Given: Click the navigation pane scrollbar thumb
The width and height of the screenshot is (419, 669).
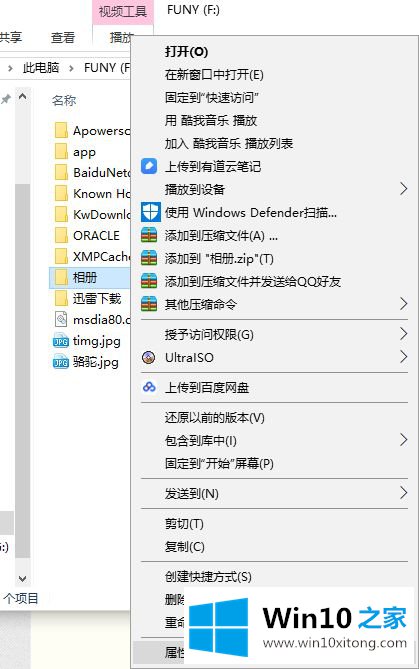Looking at the screenshot, I should [22, 370].
